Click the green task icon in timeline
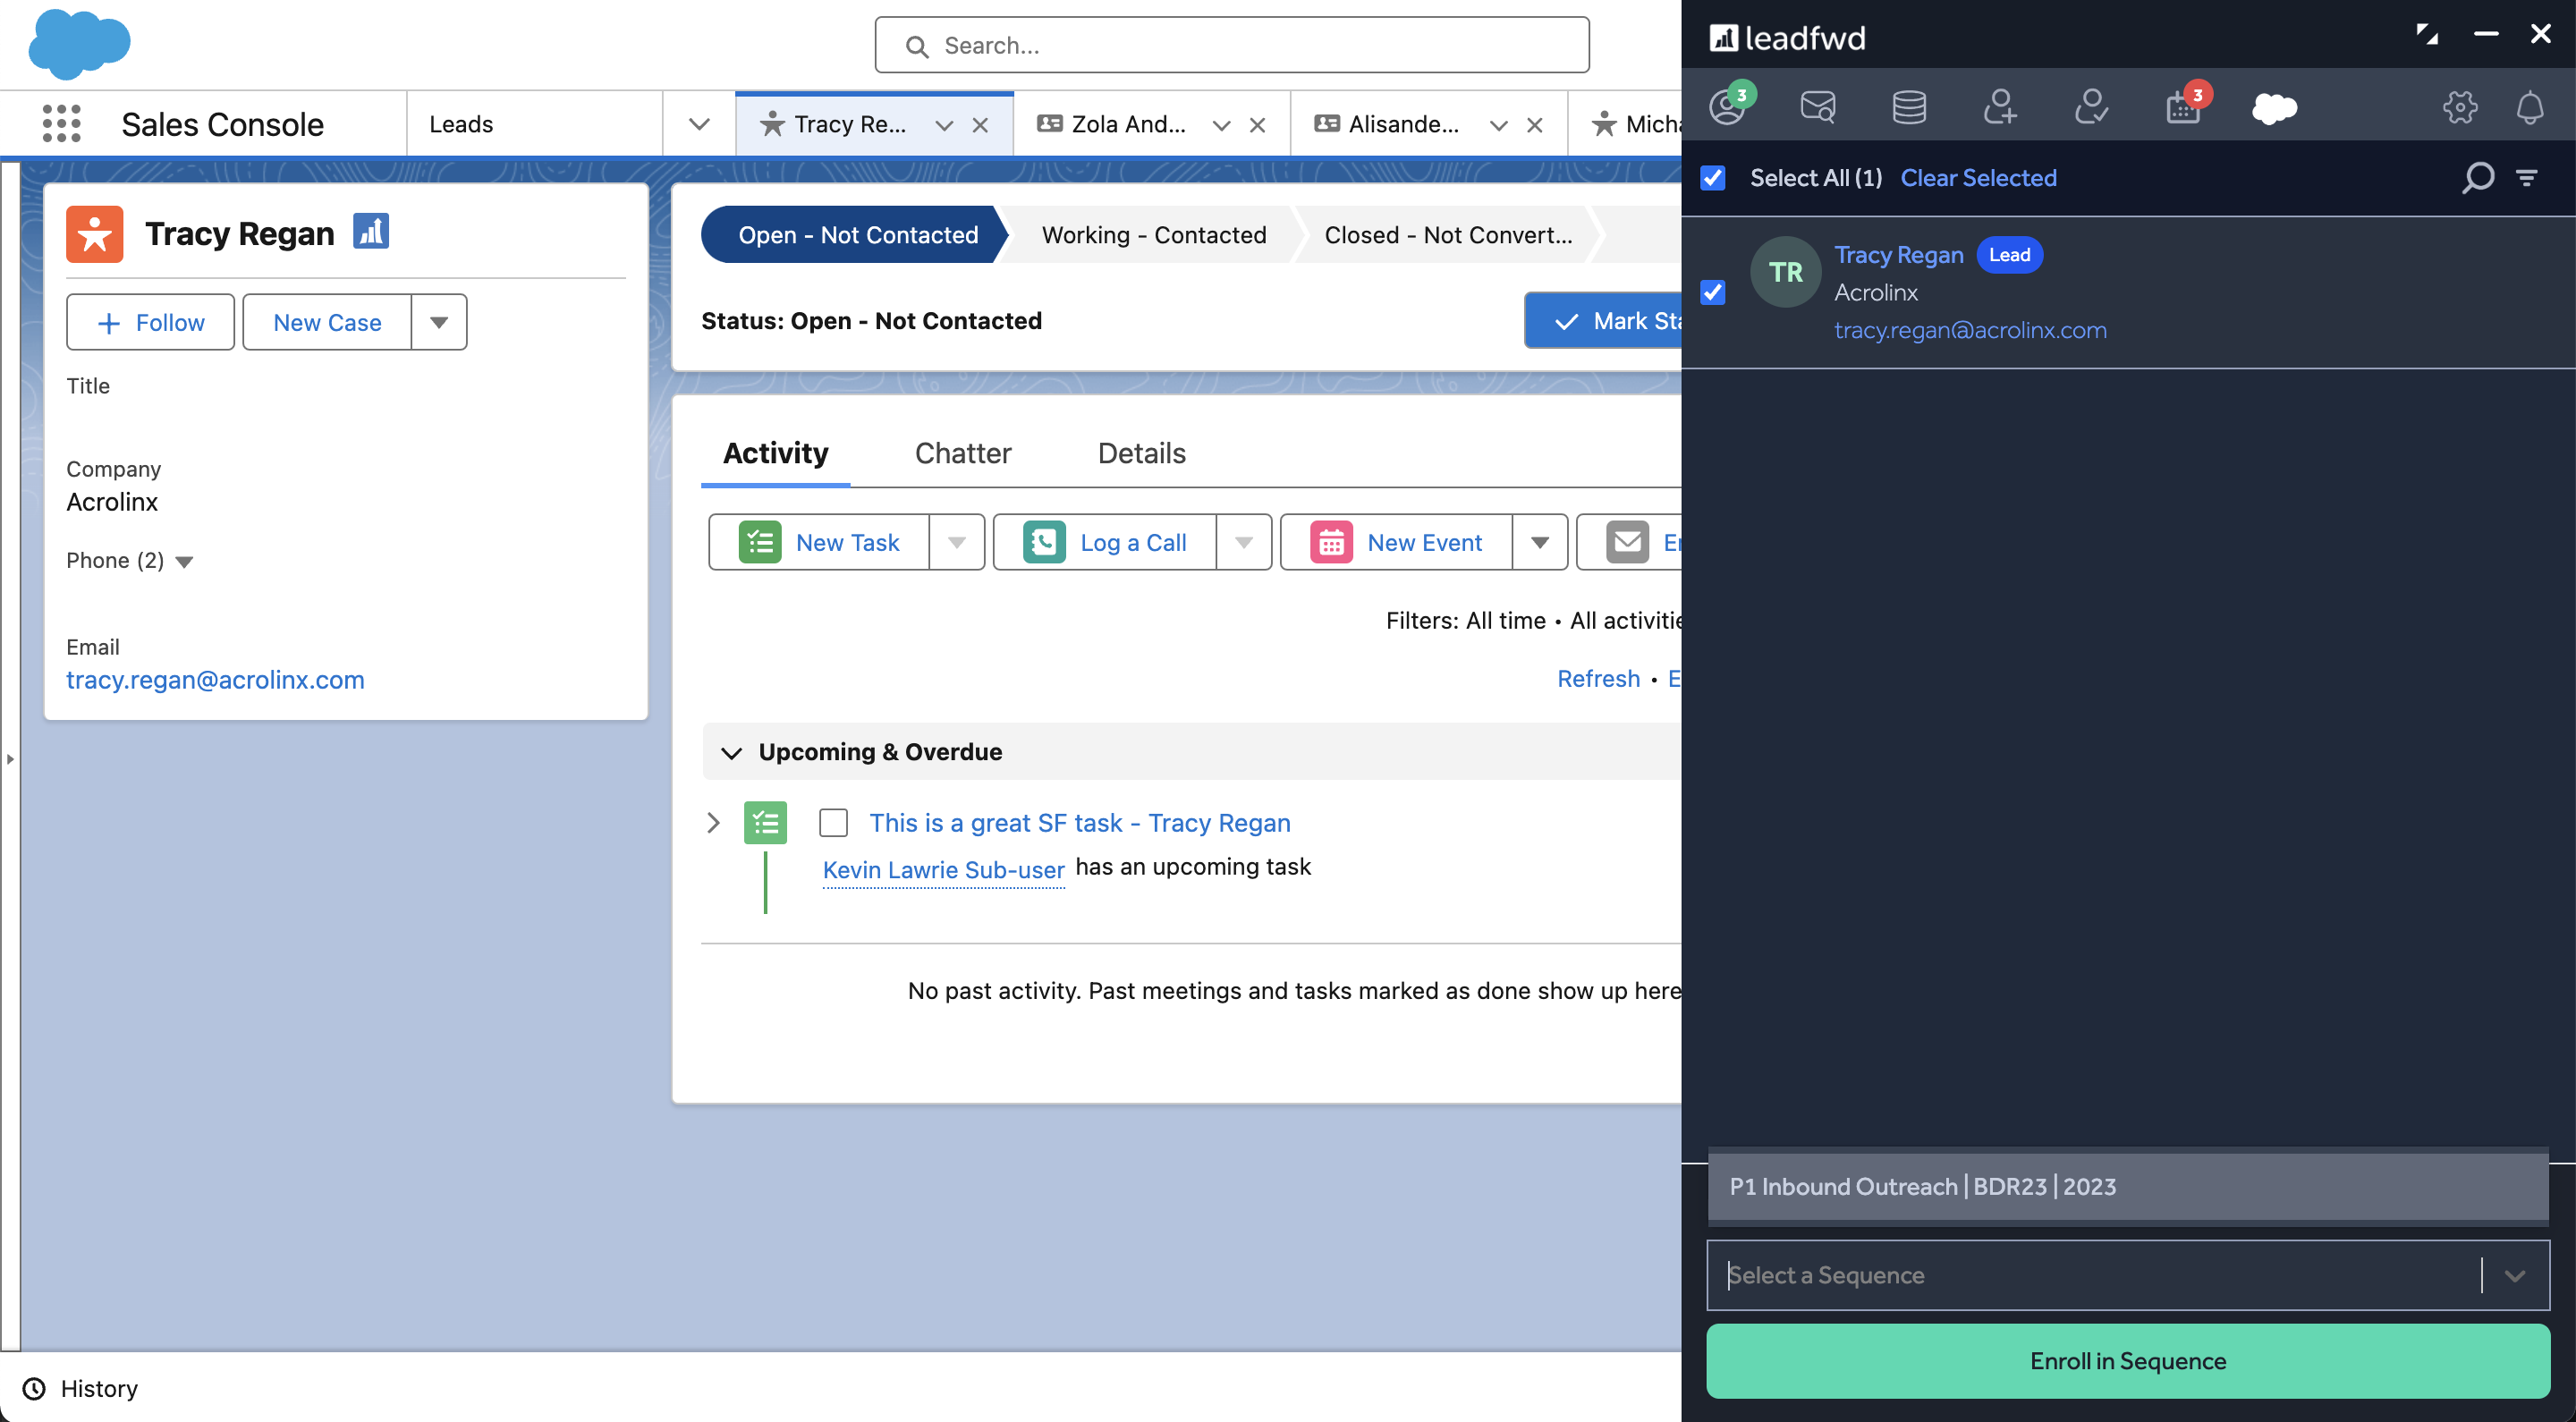This screenshot has width=2576, height=1422. pos(765,823)
